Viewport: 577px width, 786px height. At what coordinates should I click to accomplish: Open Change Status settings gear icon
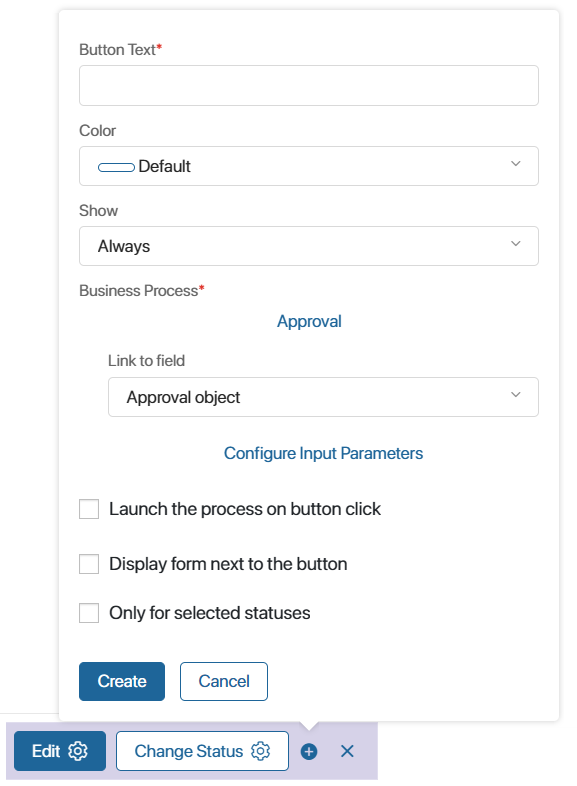261,751
